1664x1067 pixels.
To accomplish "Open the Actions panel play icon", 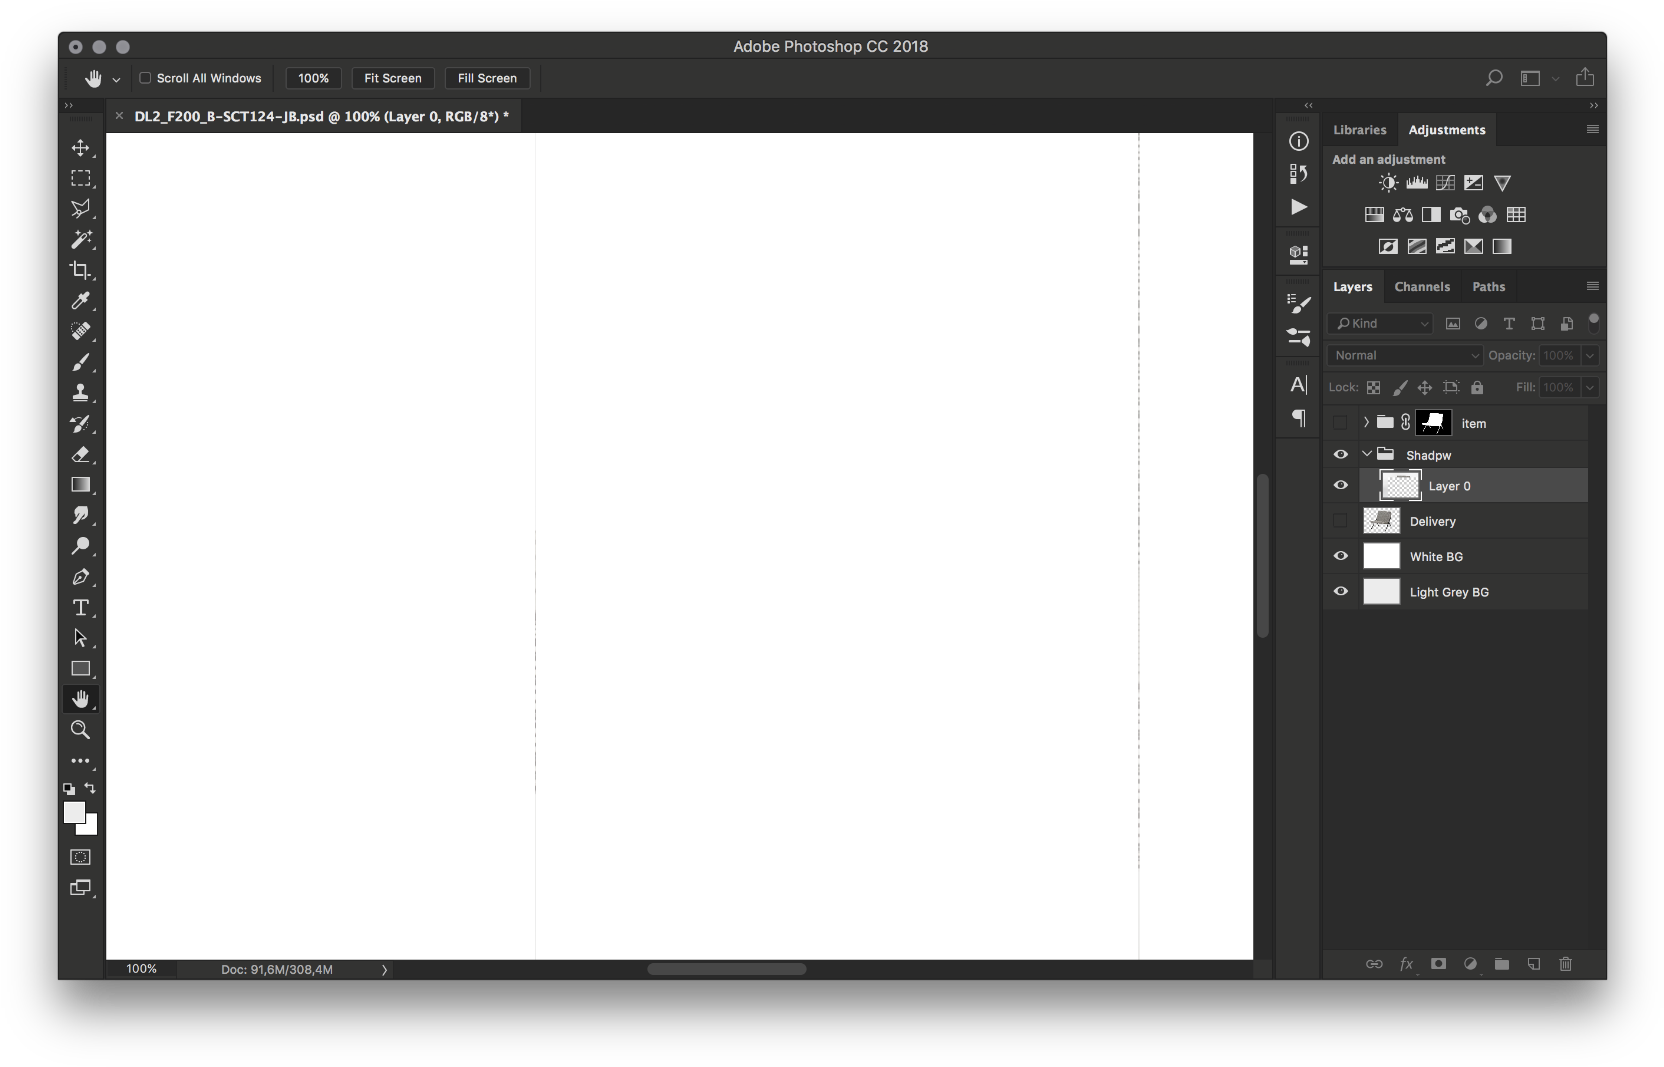I will 1299,207.
